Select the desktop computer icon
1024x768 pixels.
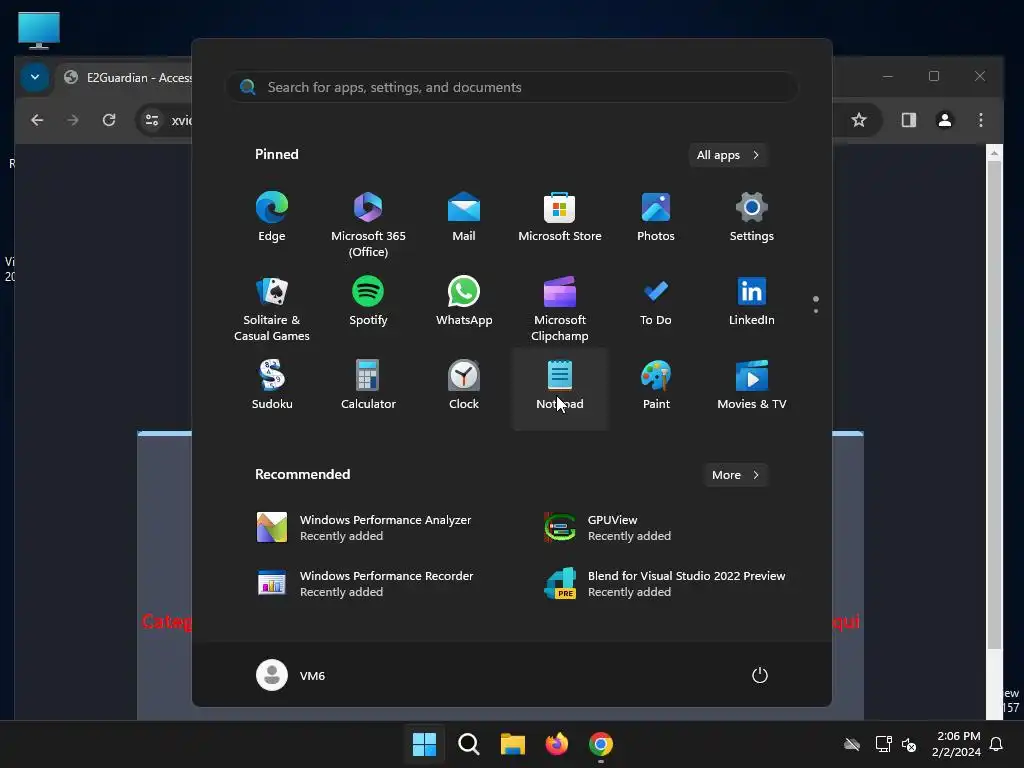click(39, 31)
